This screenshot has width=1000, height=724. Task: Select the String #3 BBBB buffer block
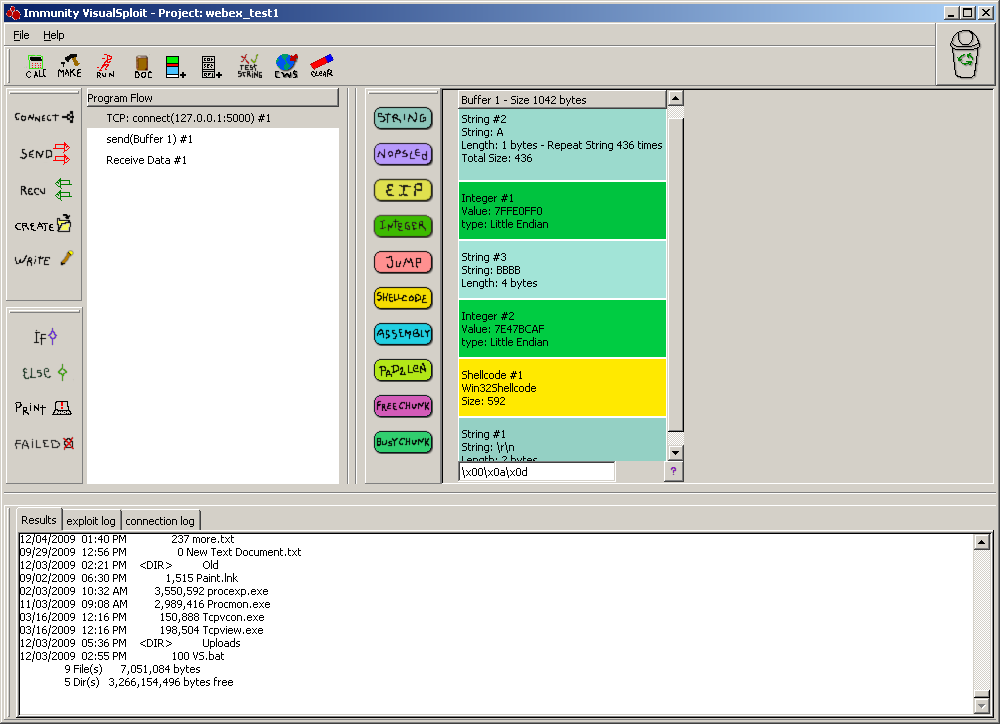click(x=562, y=270)
